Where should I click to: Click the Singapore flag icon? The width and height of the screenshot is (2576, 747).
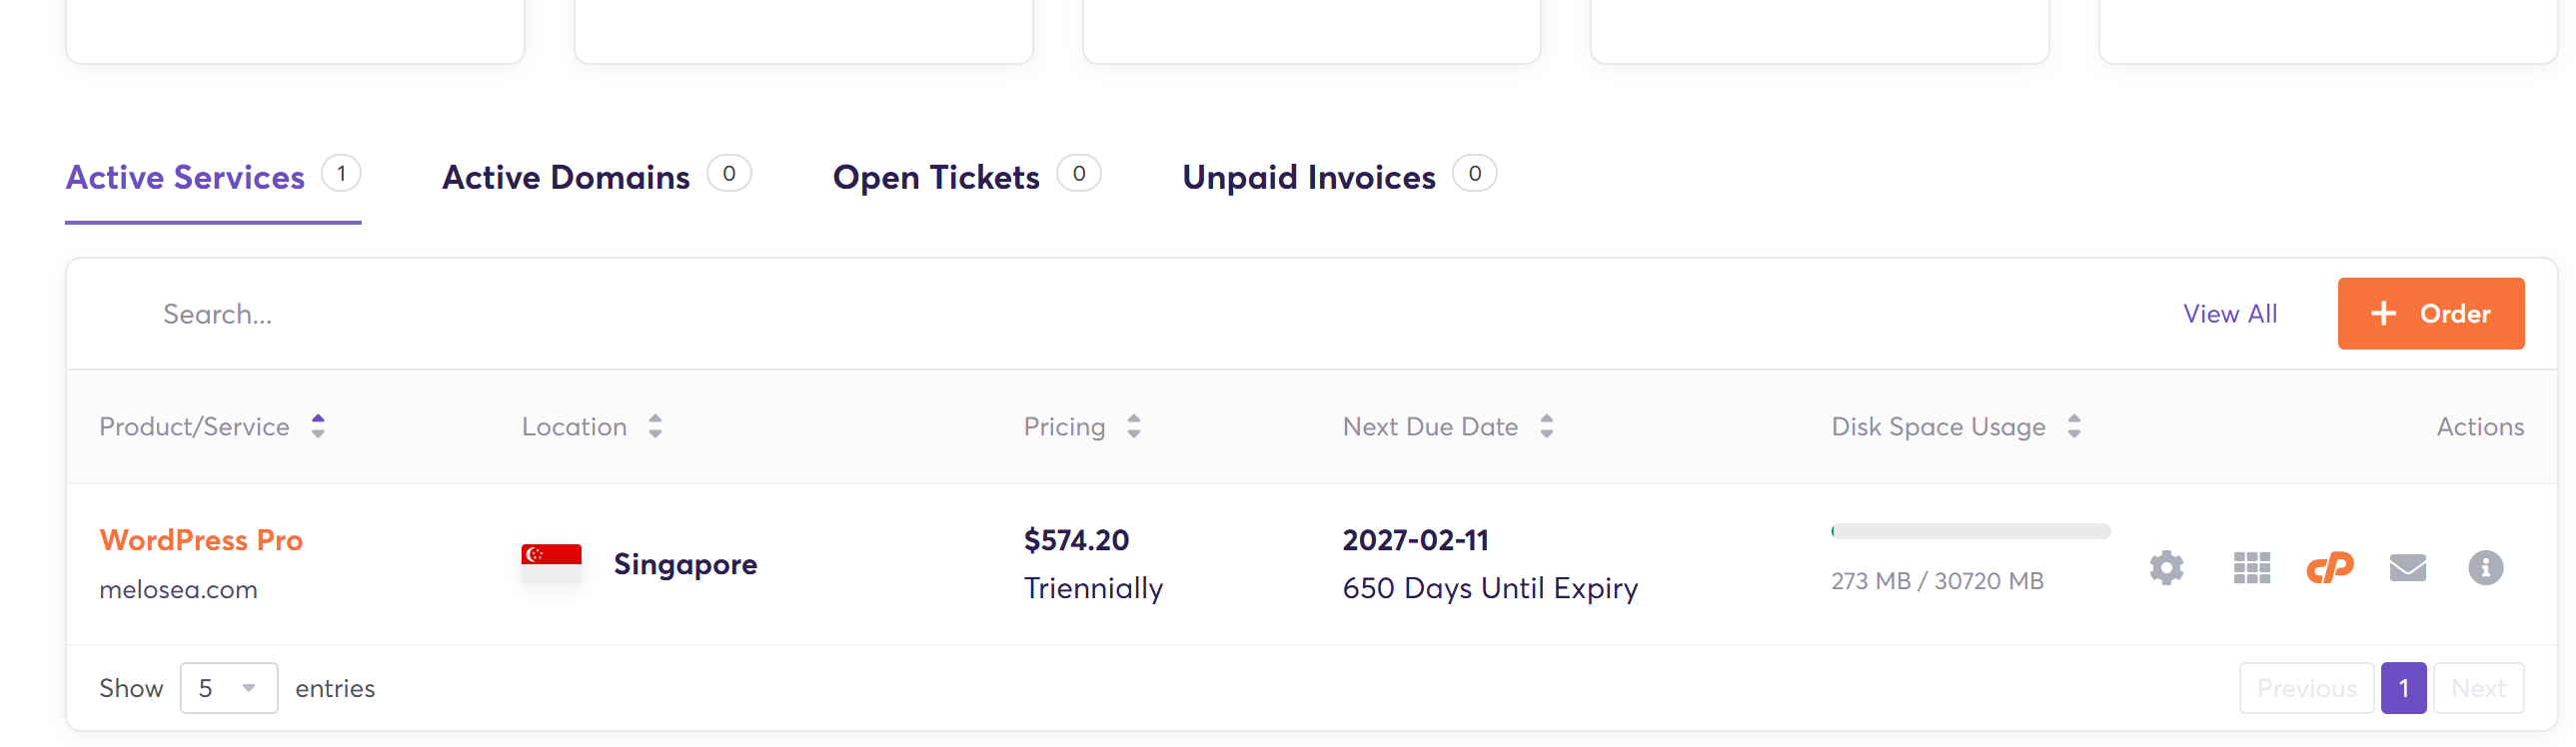[x=551, y=563]
